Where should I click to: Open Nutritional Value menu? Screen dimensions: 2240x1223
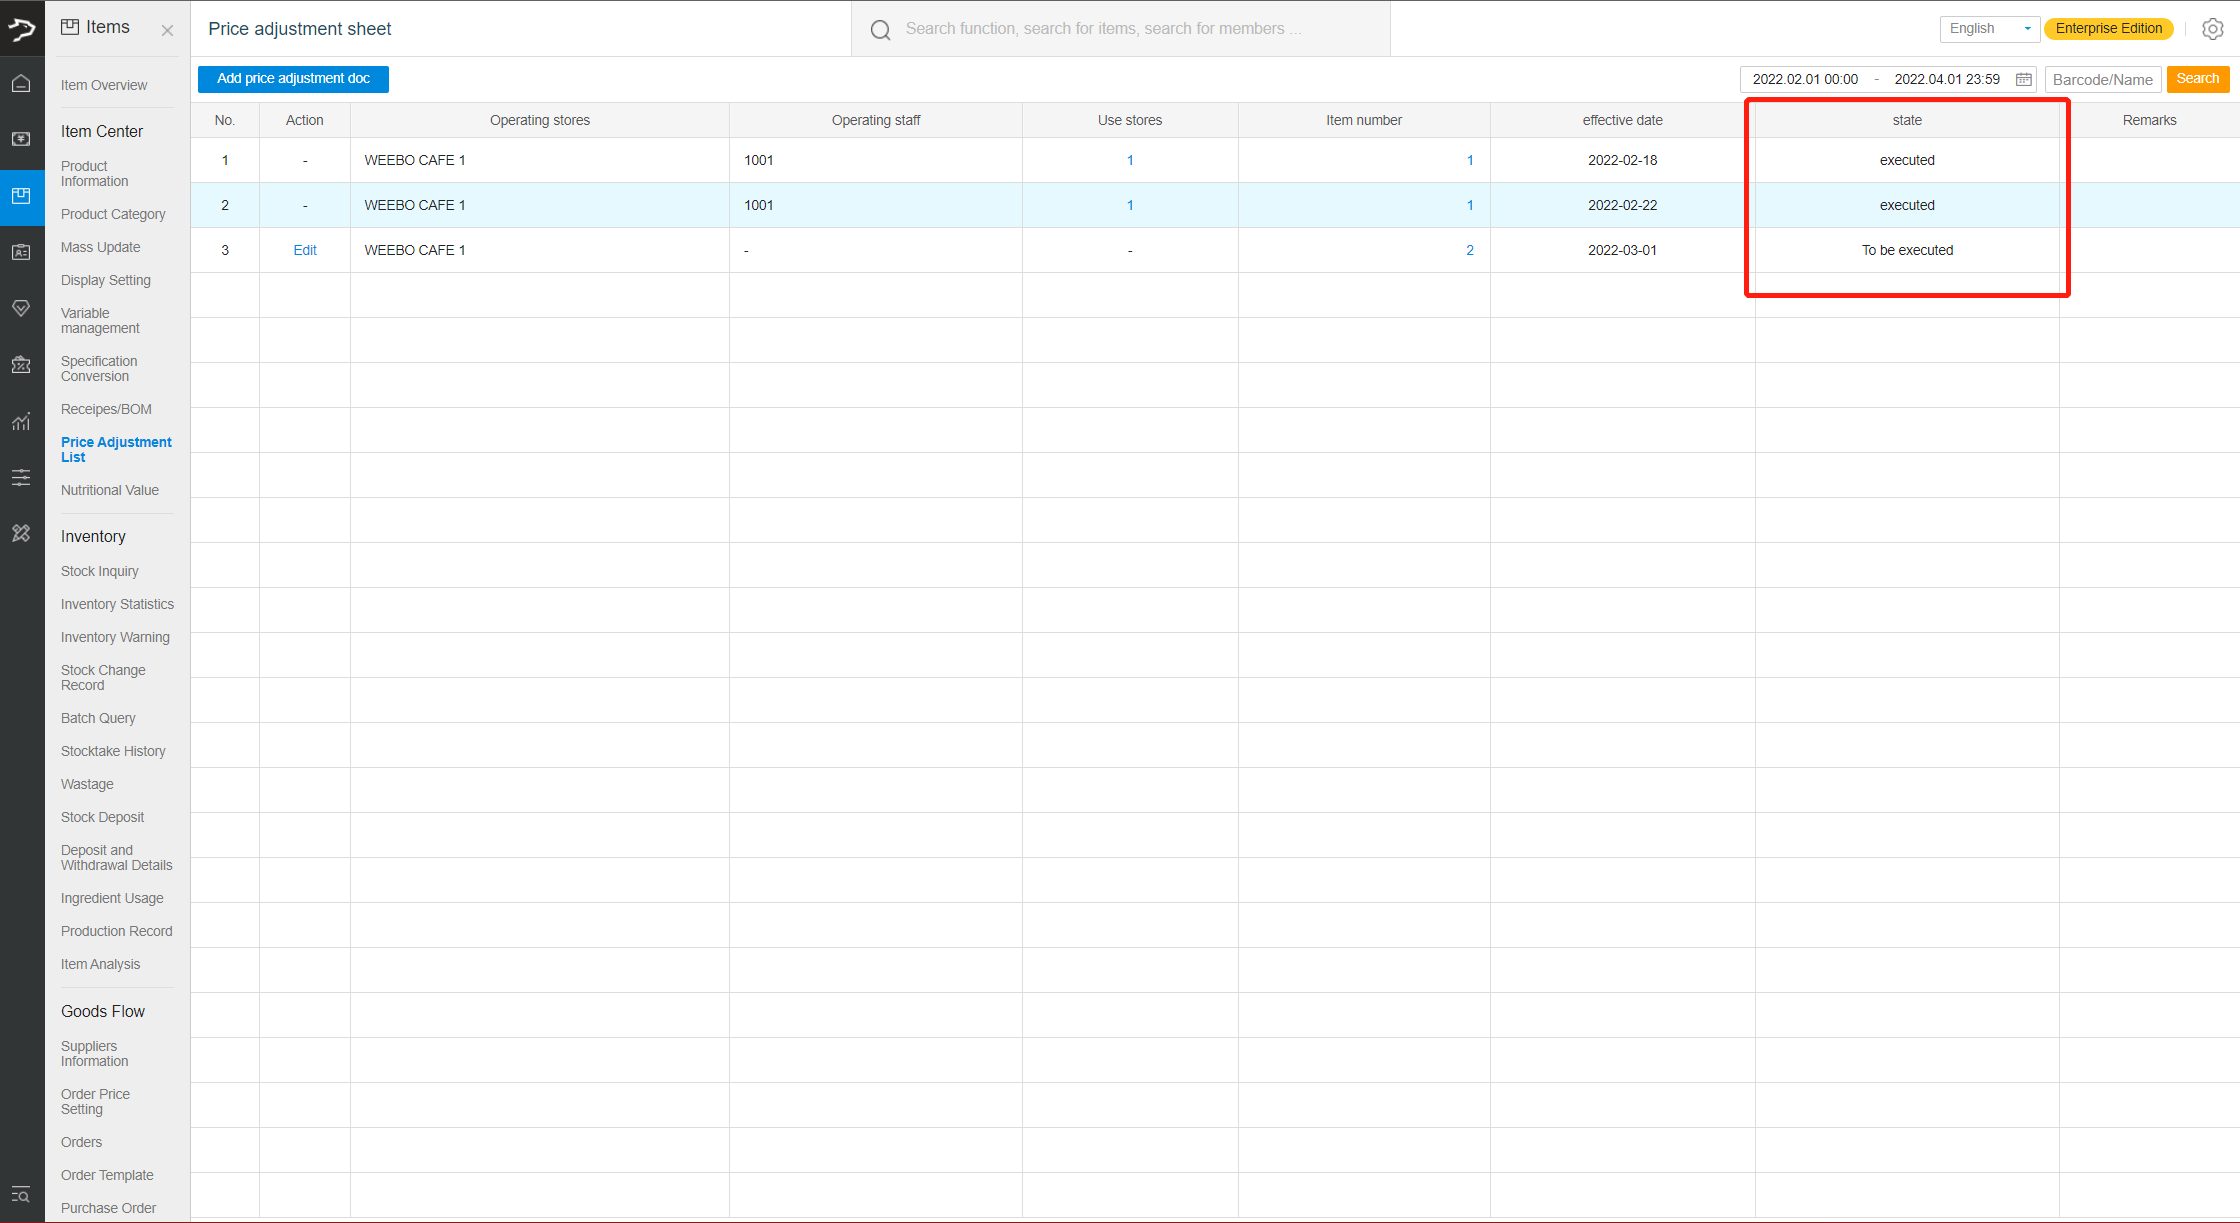[x=110, y=490]
